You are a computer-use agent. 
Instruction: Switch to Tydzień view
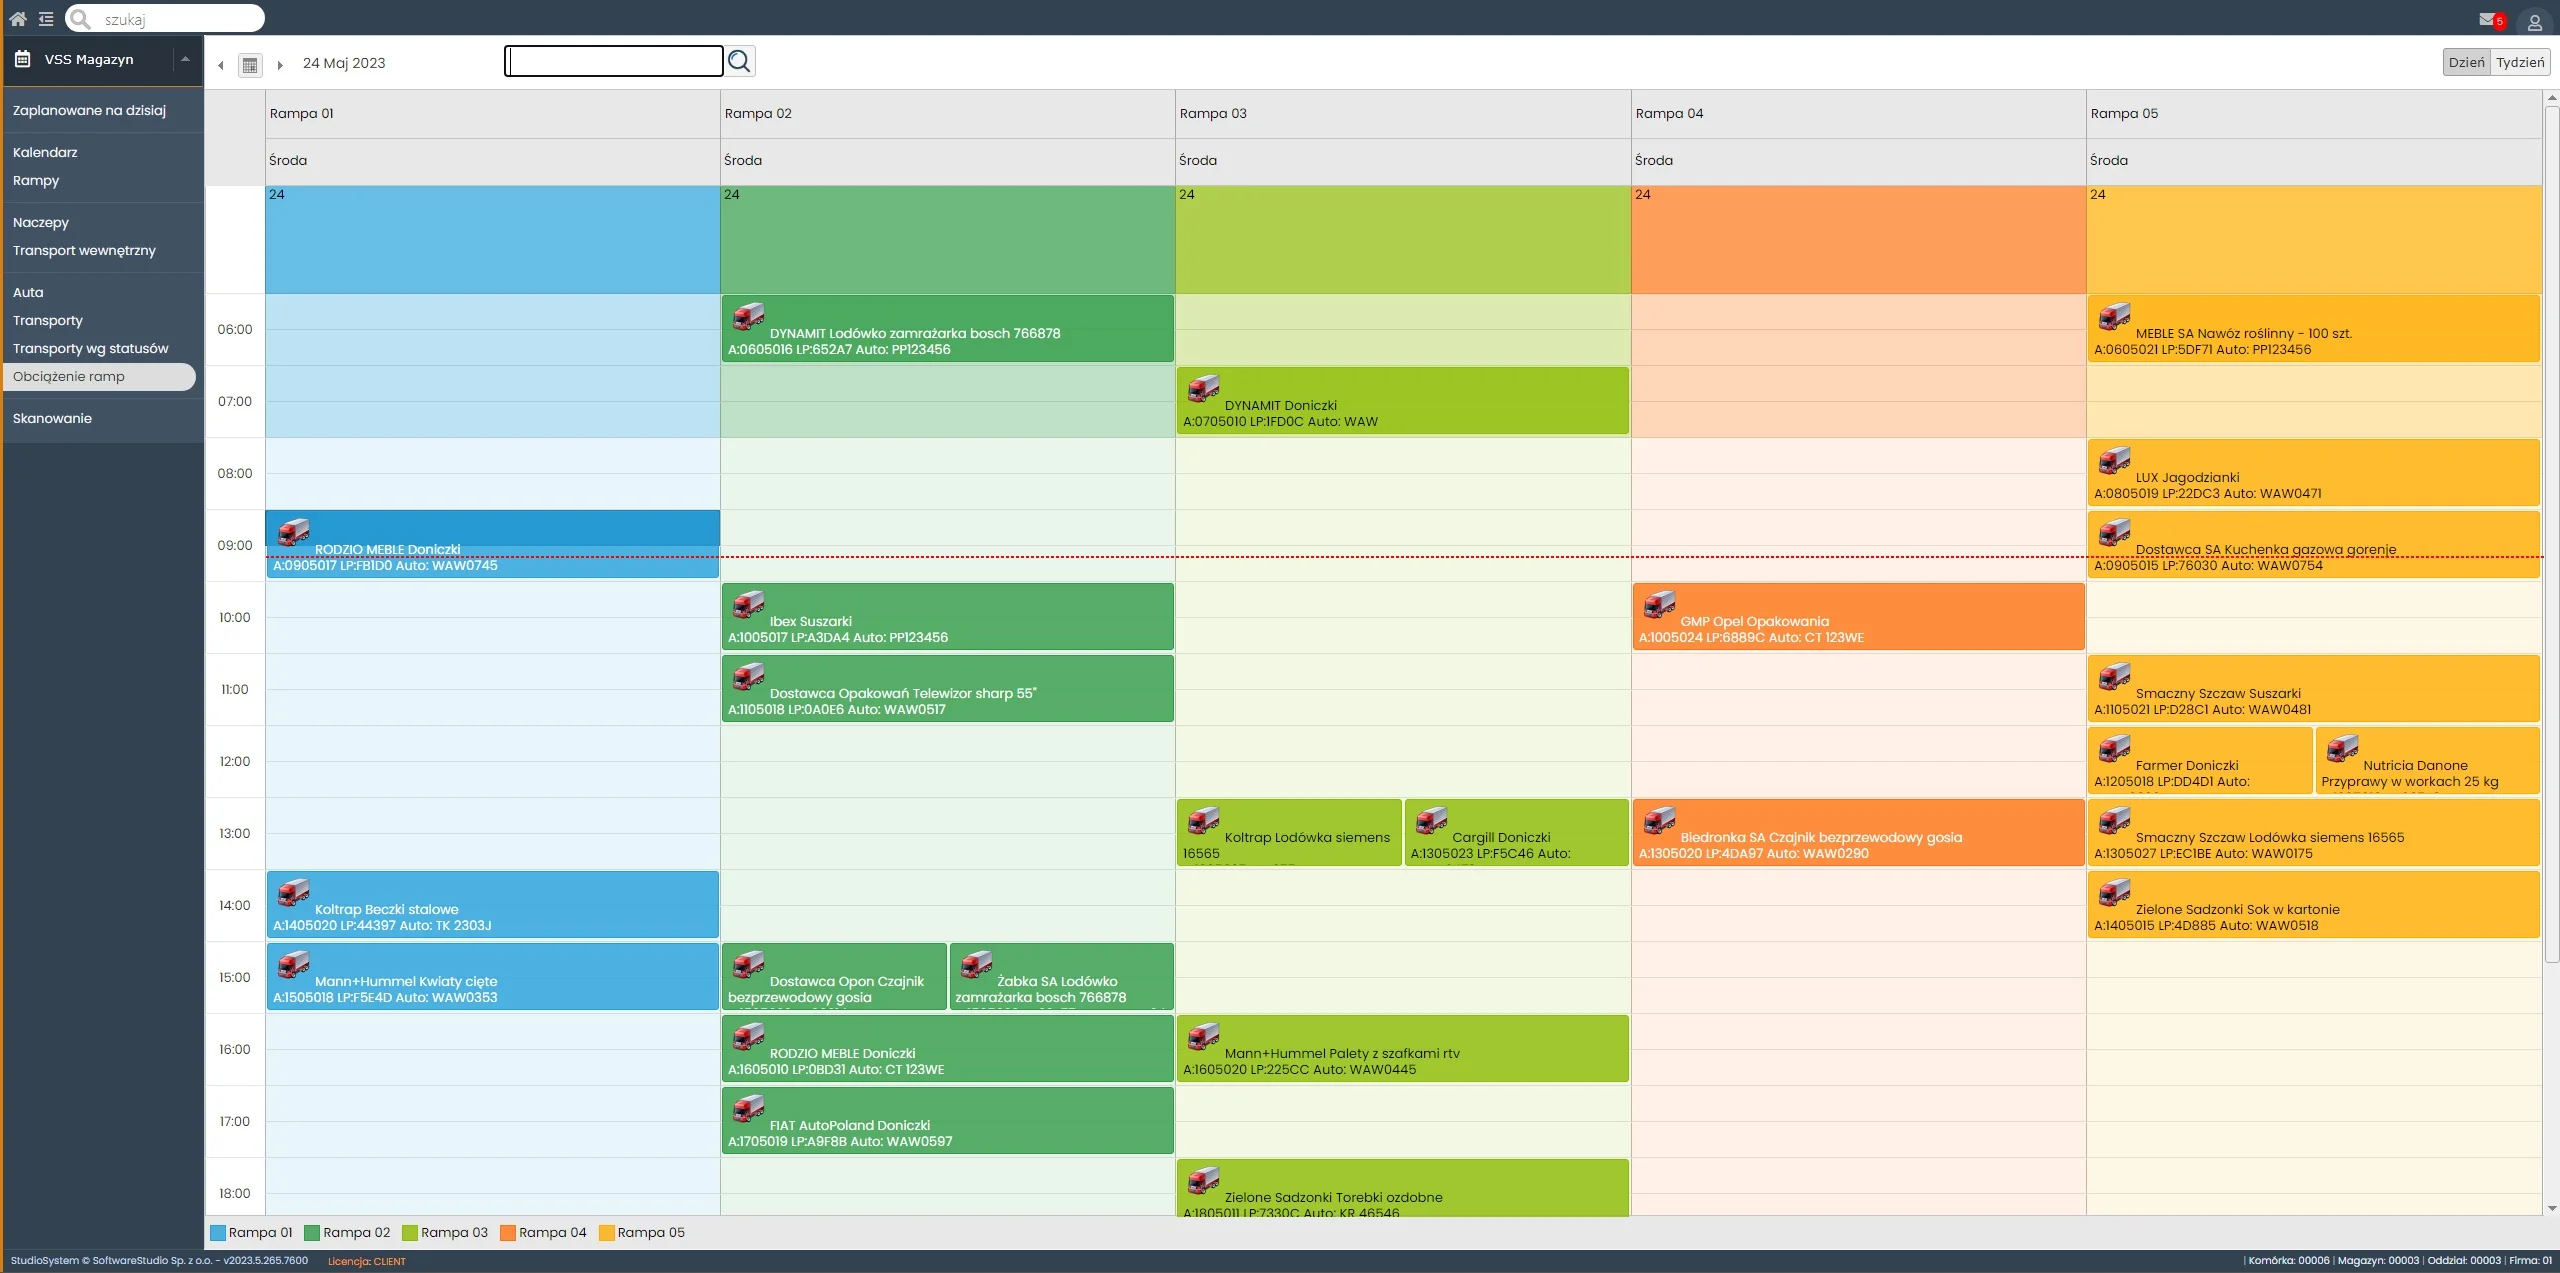tap(2519, 62)
